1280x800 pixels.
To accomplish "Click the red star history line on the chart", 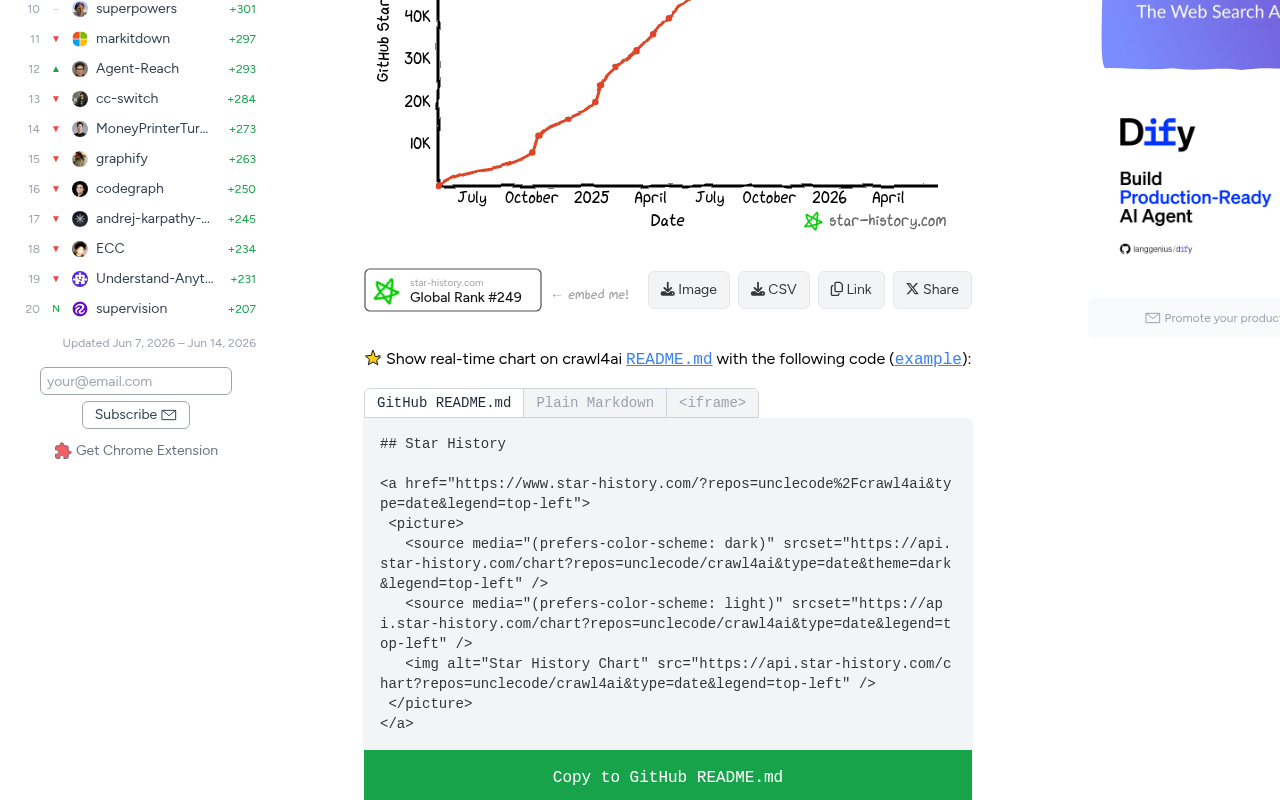I will click(x=566, y=120).
